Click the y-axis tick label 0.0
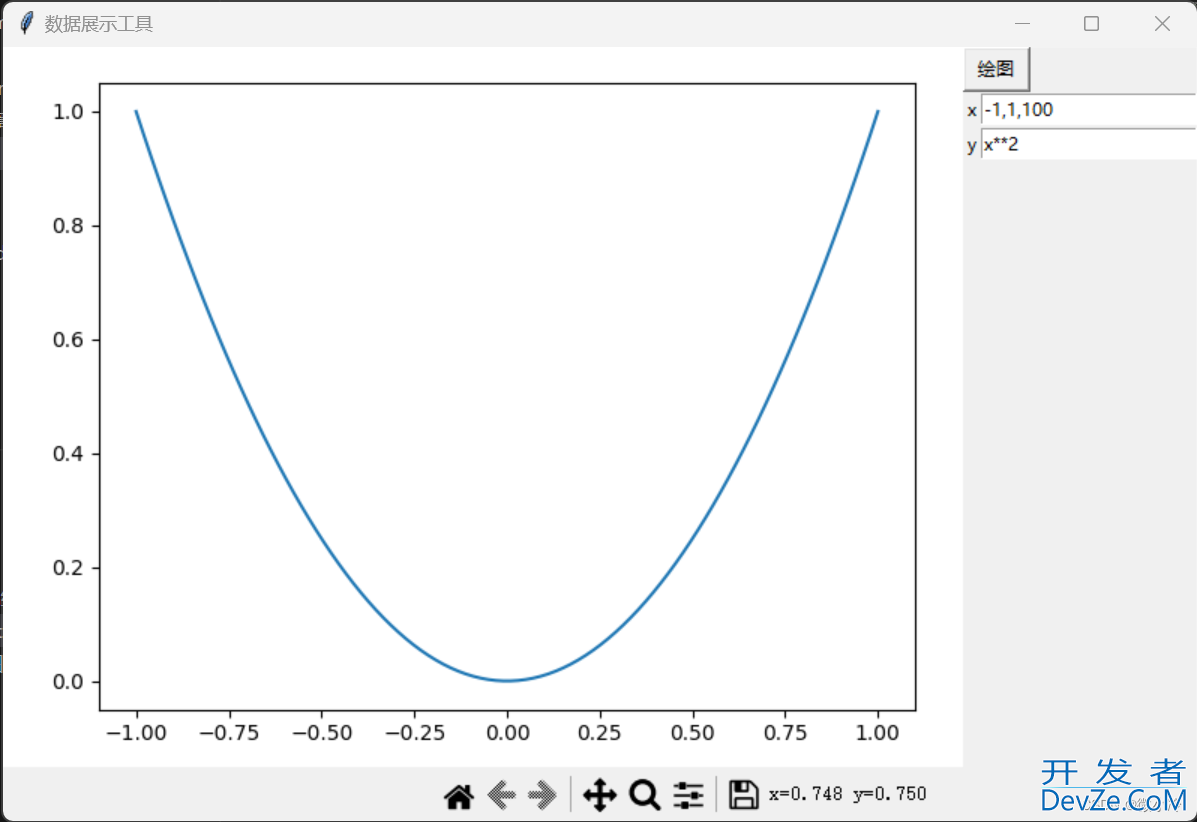The height and width of the screenshot is (822, 1197). 68,682
